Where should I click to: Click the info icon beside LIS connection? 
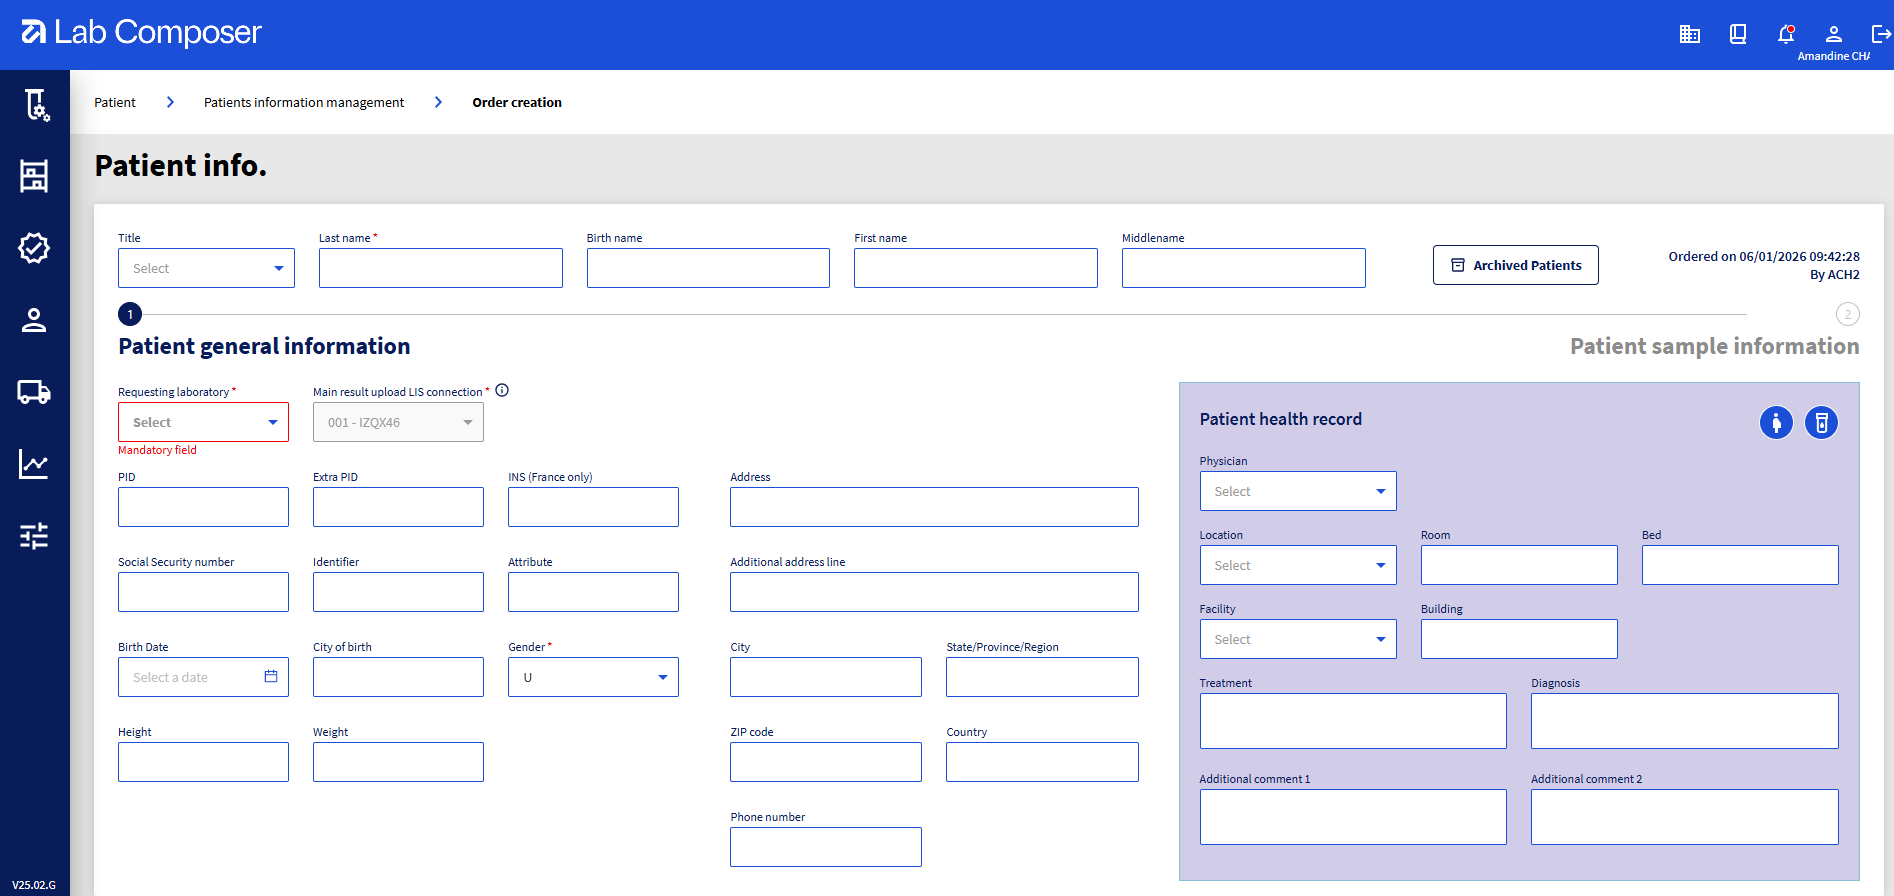click(x=502, y=391)
